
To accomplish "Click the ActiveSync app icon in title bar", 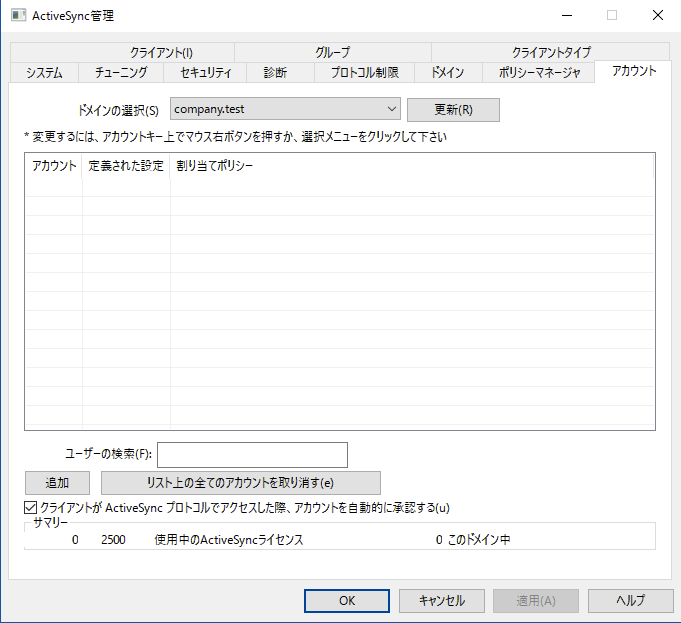I will [18, 15].
